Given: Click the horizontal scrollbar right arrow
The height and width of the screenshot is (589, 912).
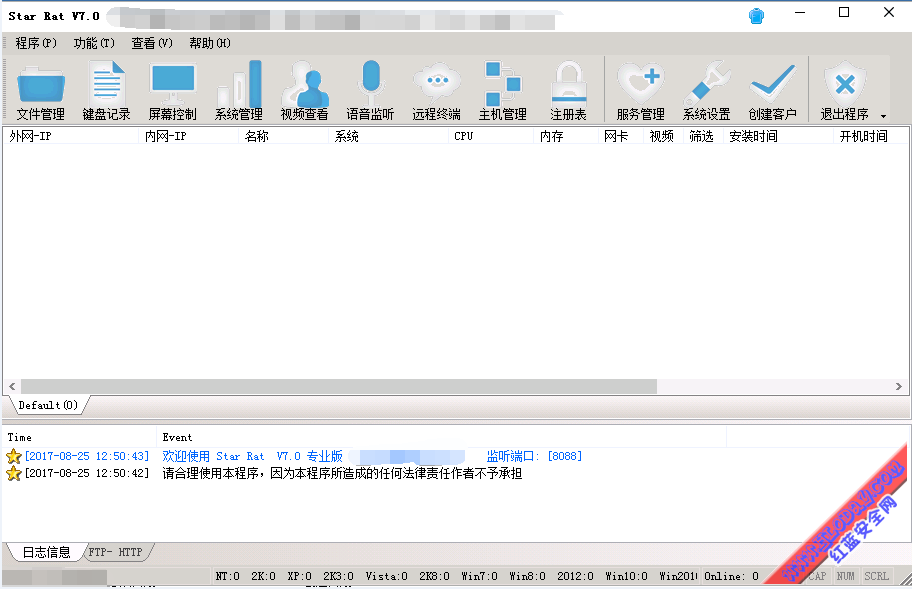Looking at the screenshot, I should pos(899,387).
